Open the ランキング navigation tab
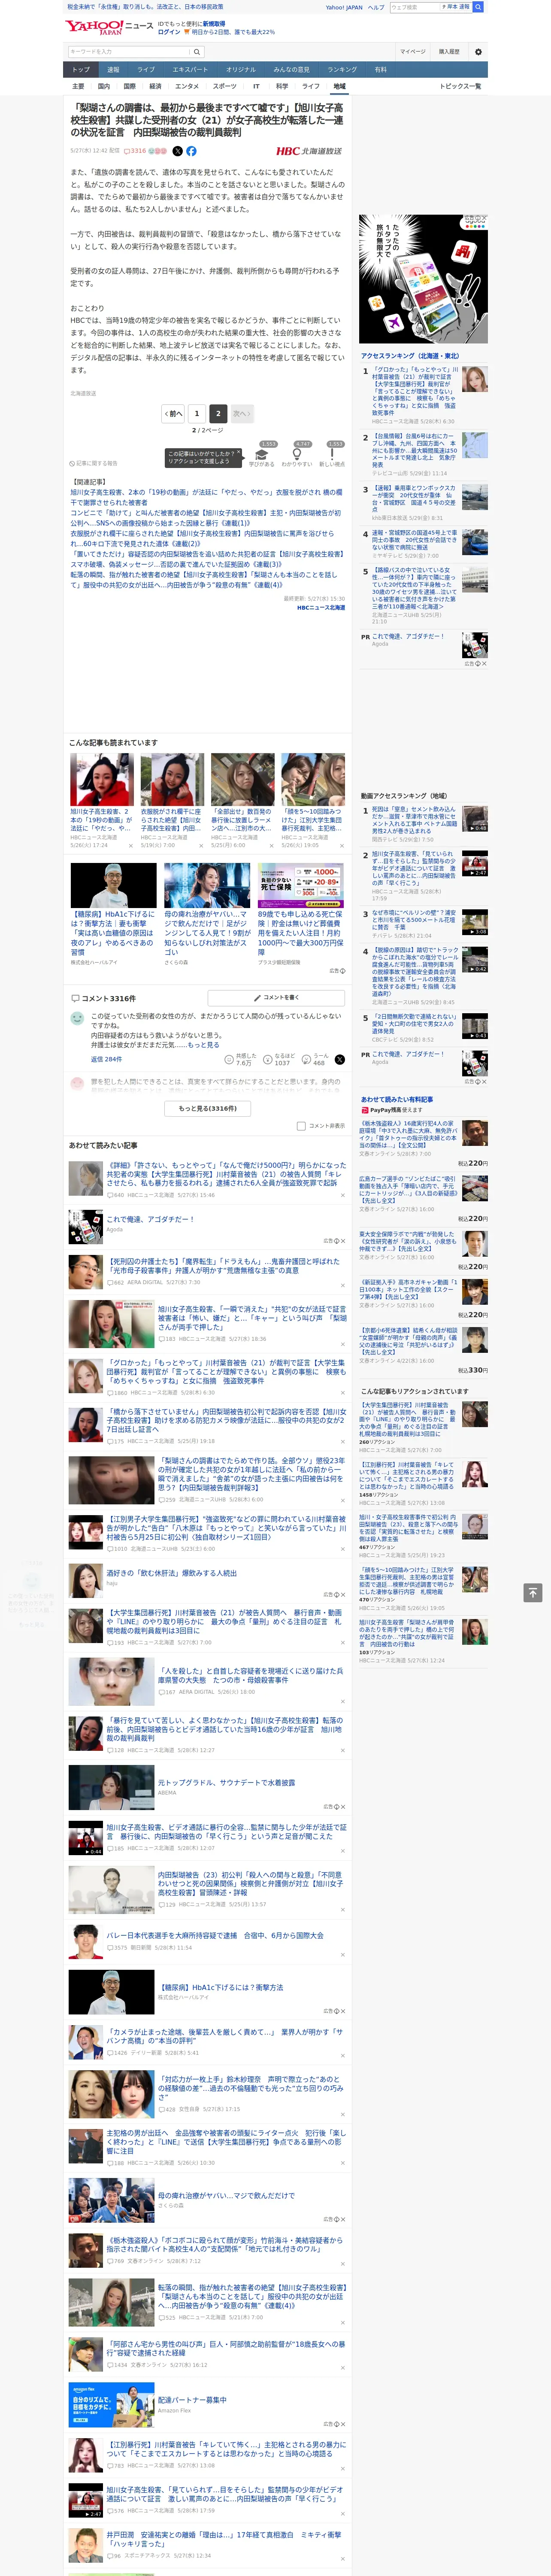The width and height of the screenshot is (551, 2576). (342, 70)
